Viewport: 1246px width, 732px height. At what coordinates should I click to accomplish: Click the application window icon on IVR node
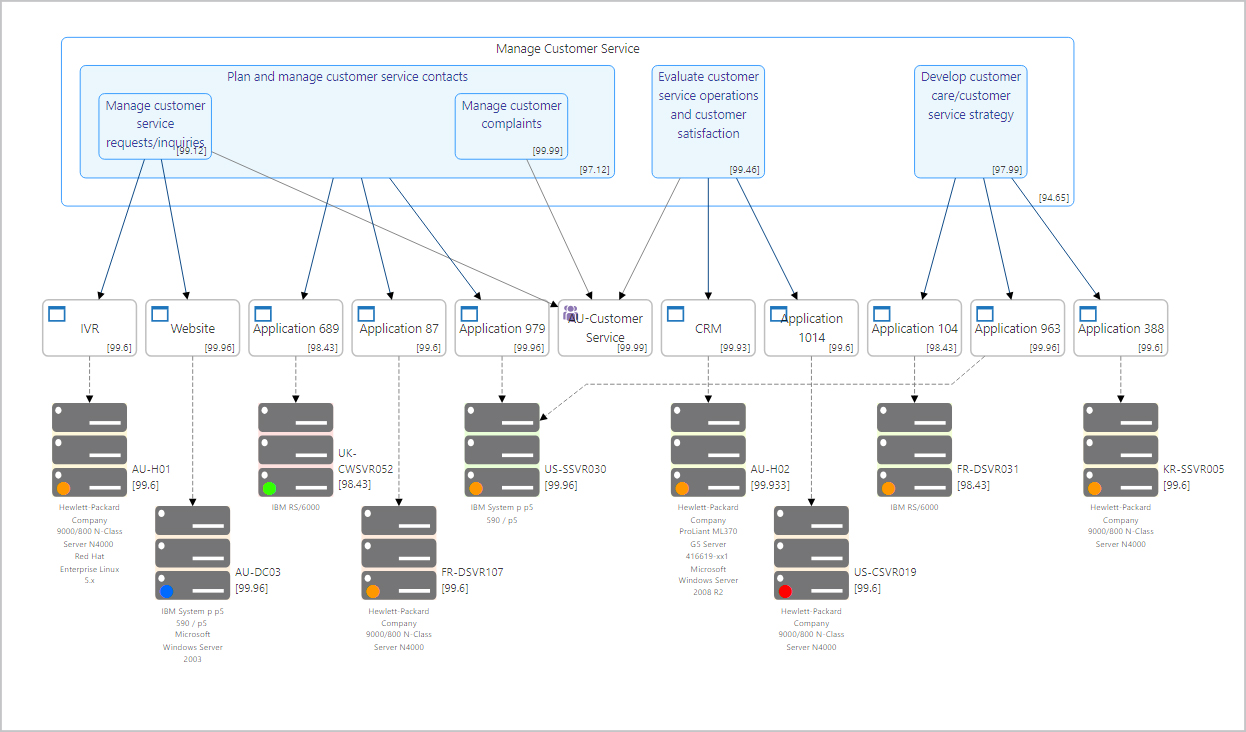pos(57,314)
